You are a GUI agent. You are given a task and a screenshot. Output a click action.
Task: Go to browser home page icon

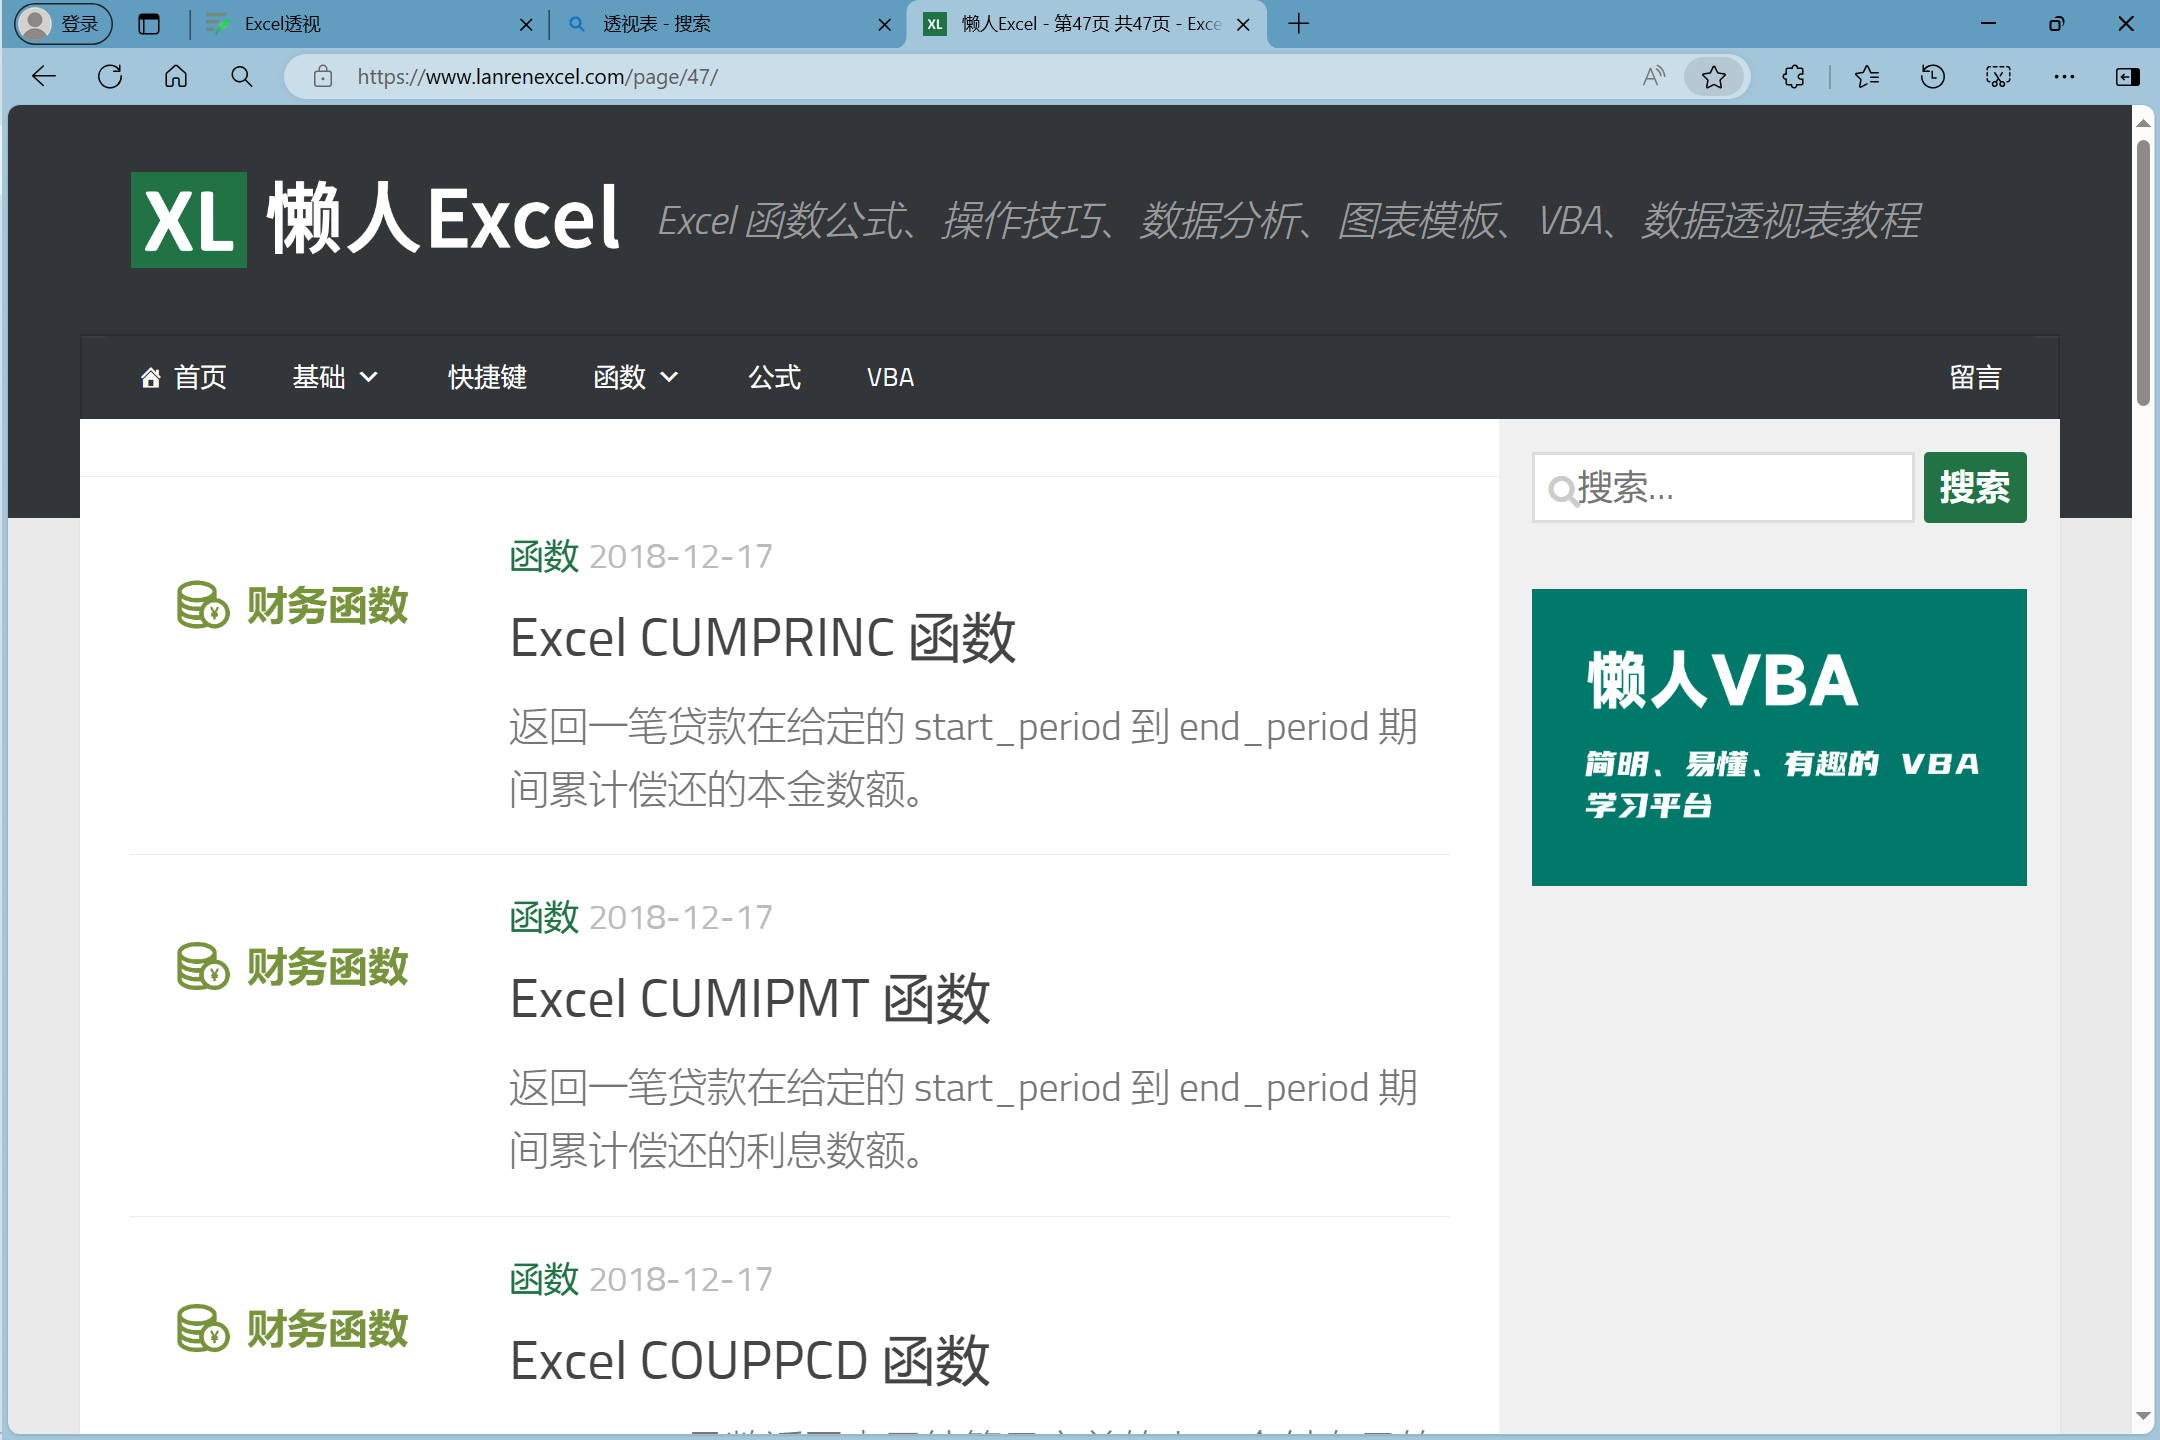pos(176,77)
